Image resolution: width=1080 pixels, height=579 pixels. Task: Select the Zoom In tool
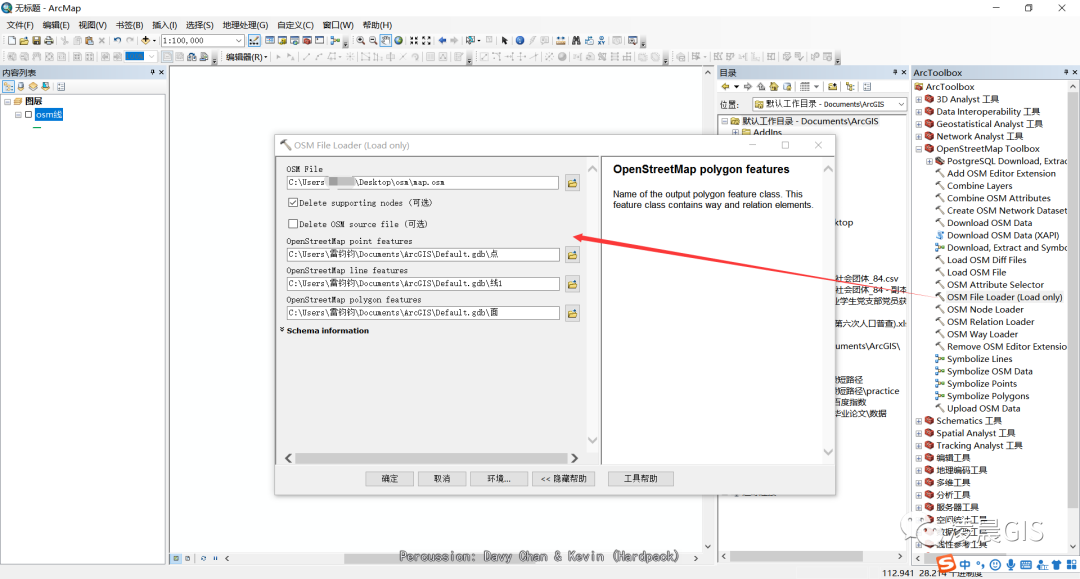pos(361,41)
